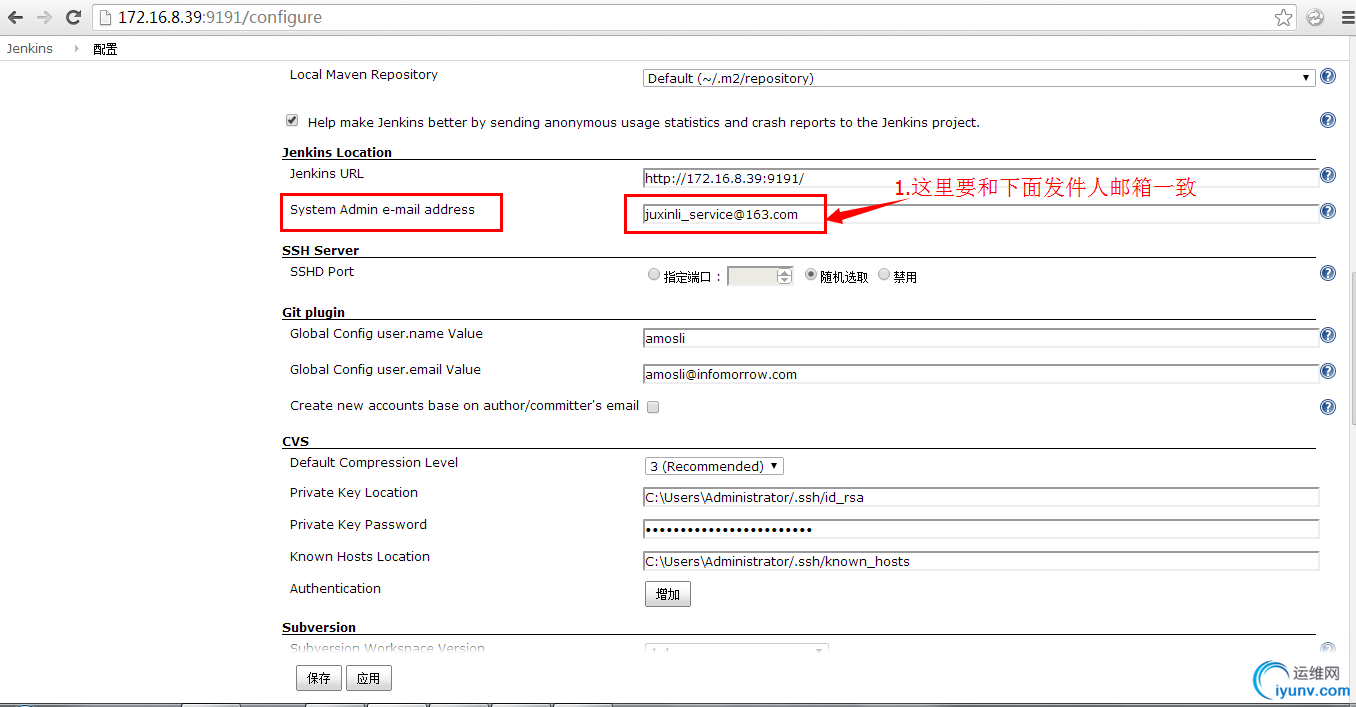Click the browser forward arrow
This screenshot has width=1356, height=707.
tap(44, 17)
